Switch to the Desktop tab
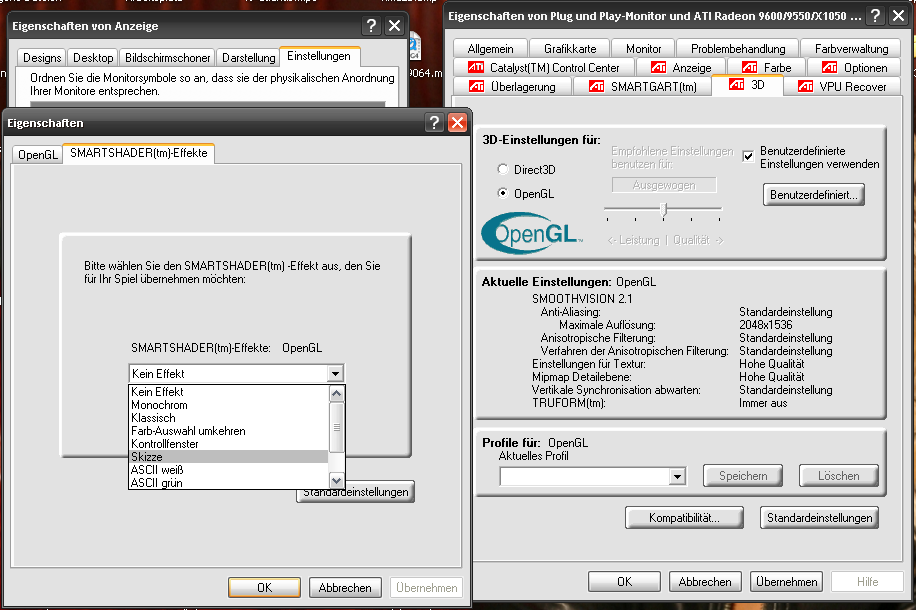The image size is (916, 610). (93, 57)
